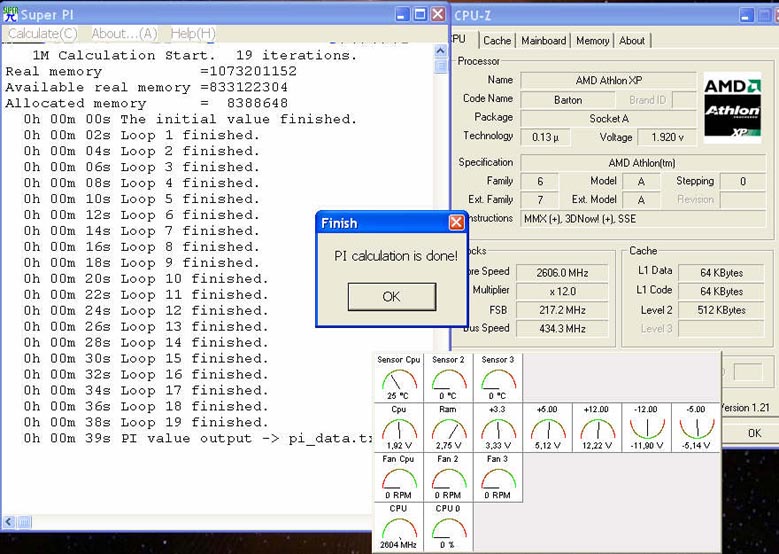This screenshot has width=779, height=554.
Task: Open the About...(A) menu in Super PI
Action: [124, 34]
